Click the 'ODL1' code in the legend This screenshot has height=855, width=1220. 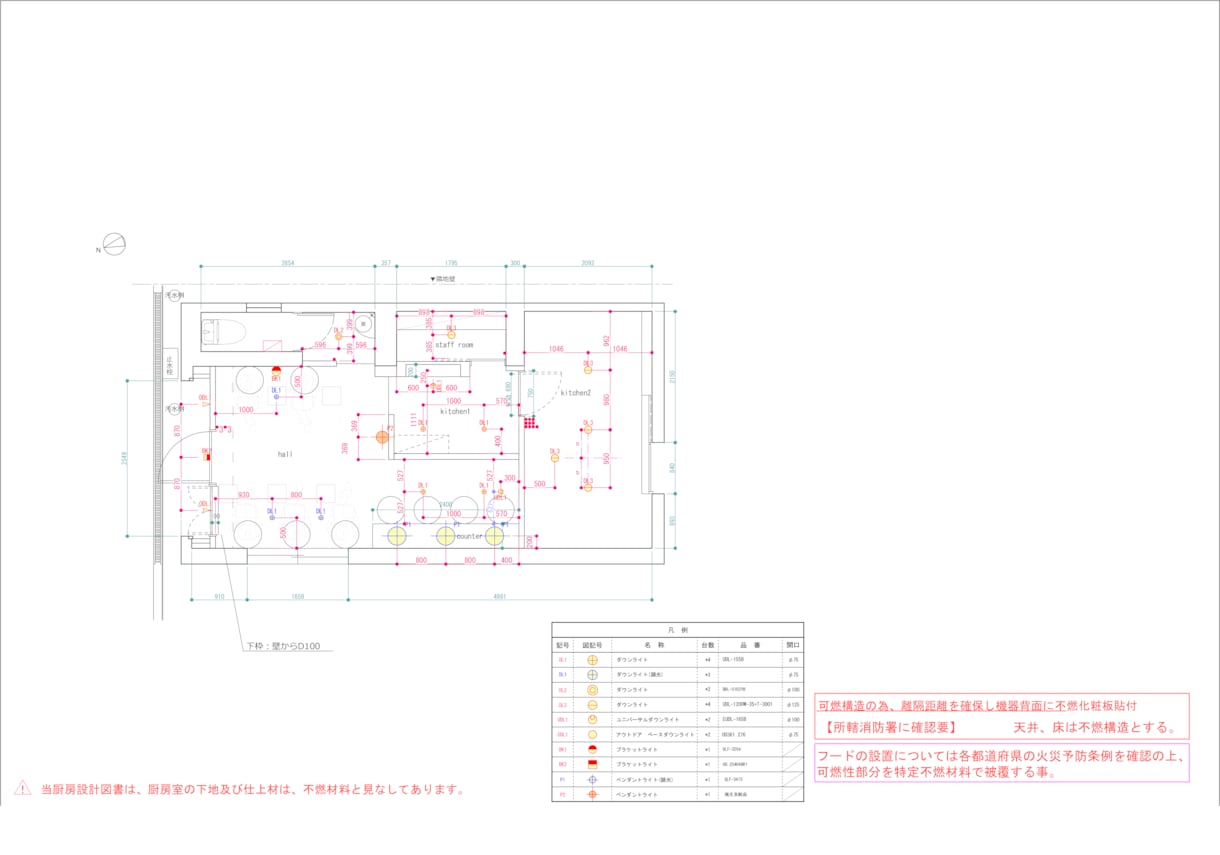pos(563,735)
